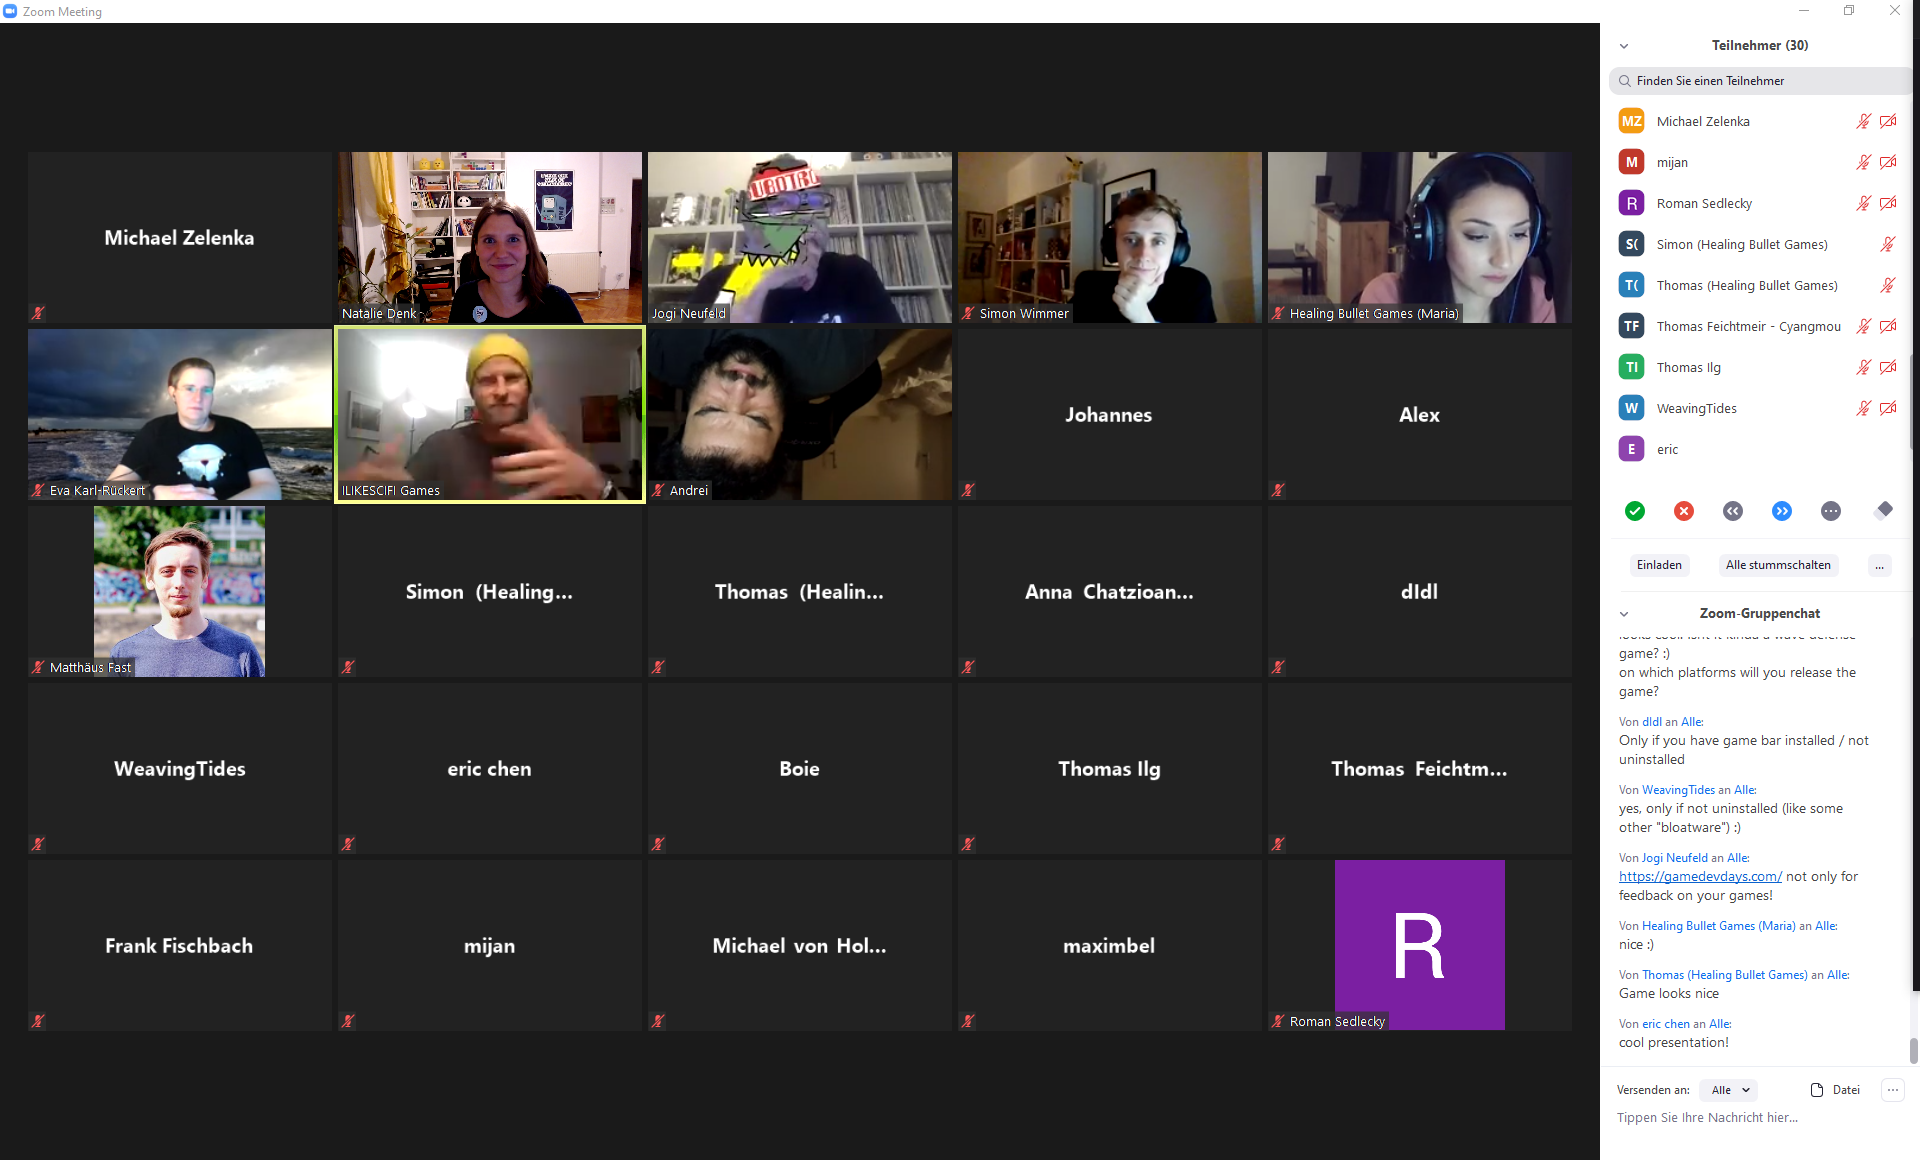Toggle Thomas (Healing Bullet Games) microphone icon
Screen dimensions: 1920x1160
[x=1887, y=285]
